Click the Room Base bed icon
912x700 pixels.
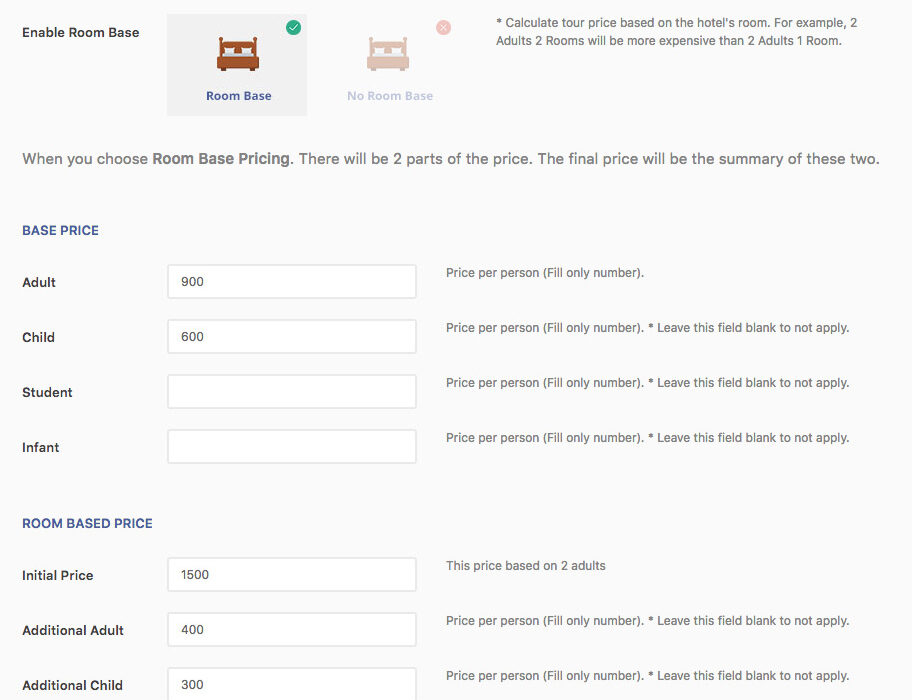click(238, 54)
